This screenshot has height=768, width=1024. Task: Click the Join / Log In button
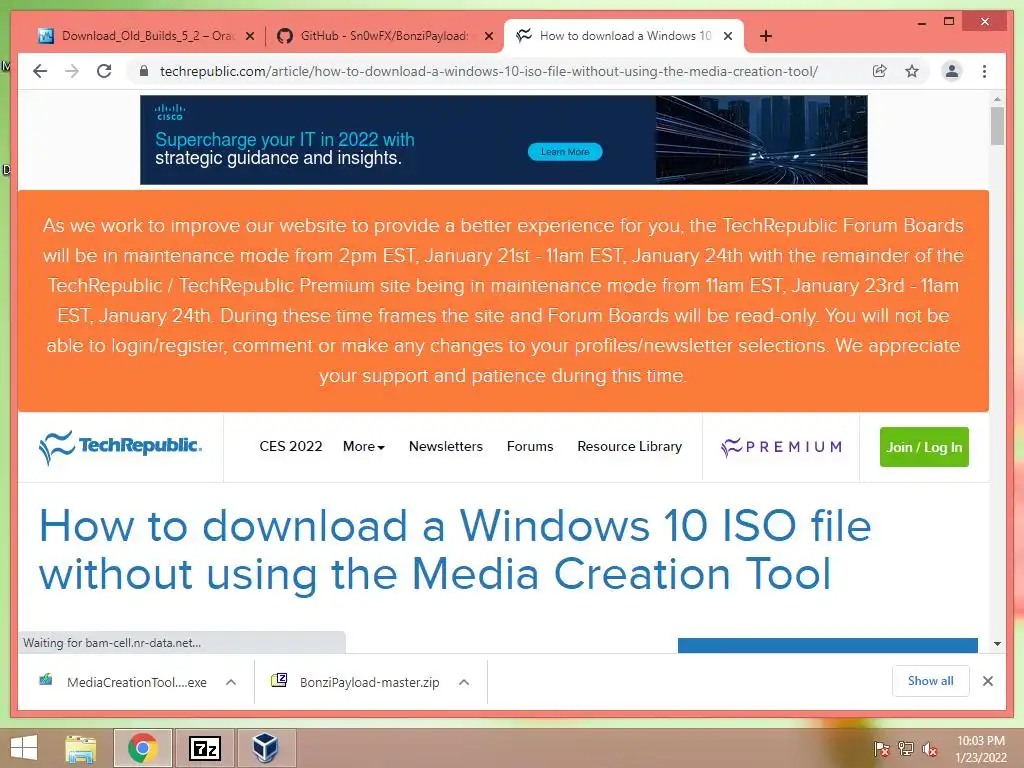(924, 447)
